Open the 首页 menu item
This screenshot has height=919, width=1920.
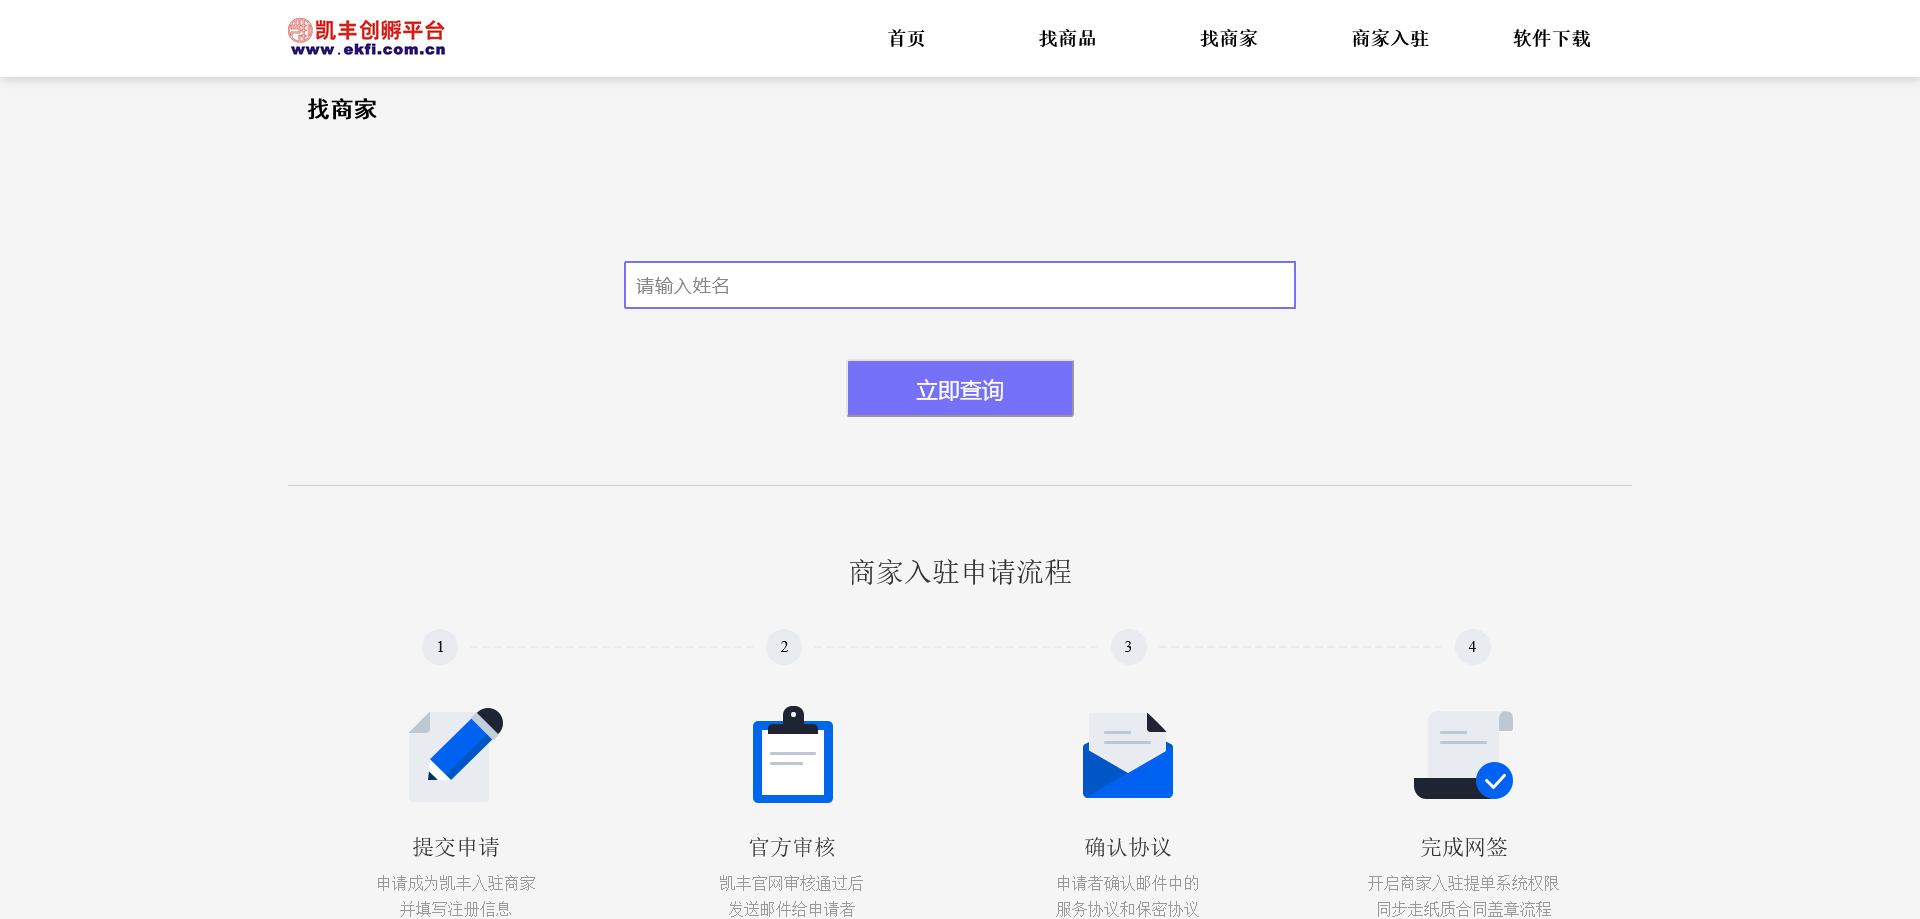click(x=906, y=38)
